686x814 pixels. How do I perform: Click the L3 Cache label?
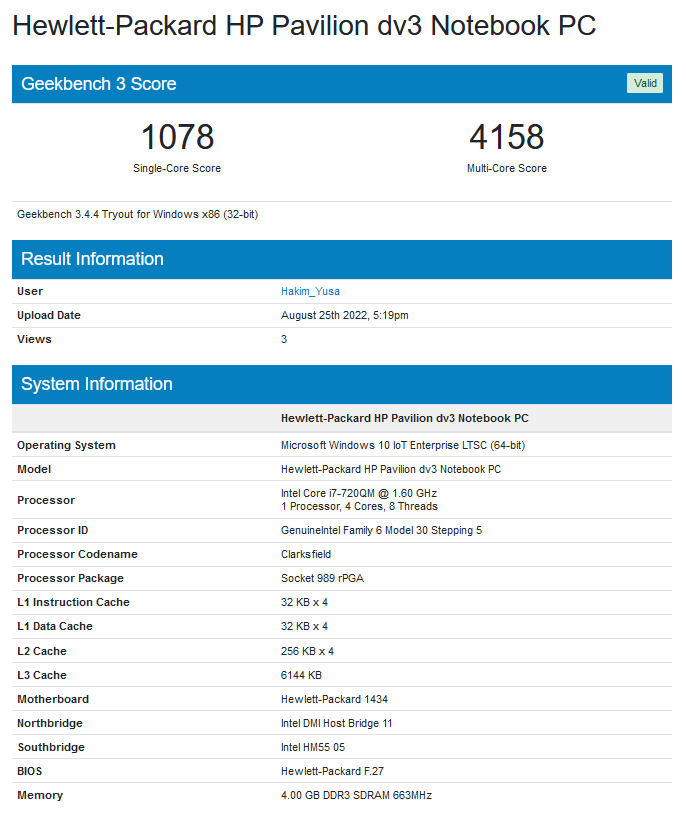coord(42,675)
